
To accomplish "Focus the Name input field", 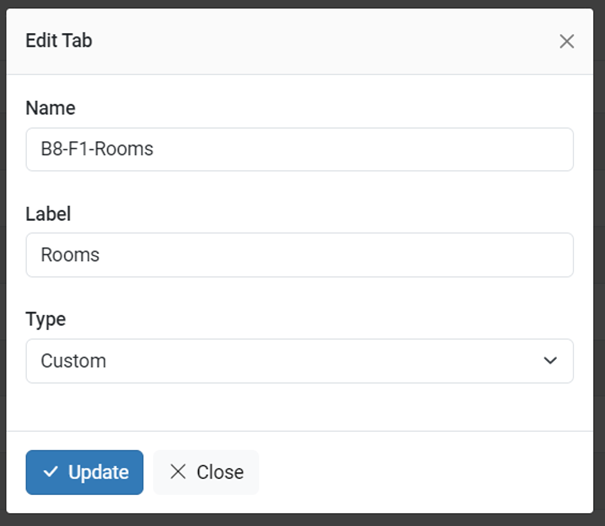I will (299, 149).
